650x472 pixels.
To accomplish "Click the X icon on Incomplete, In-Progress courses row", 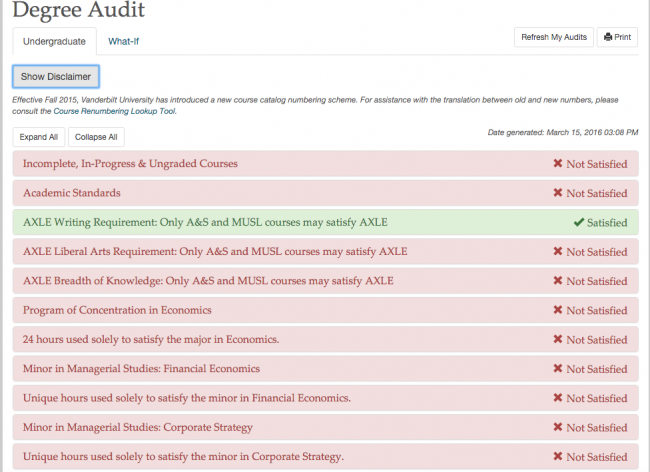I will 557,164.
